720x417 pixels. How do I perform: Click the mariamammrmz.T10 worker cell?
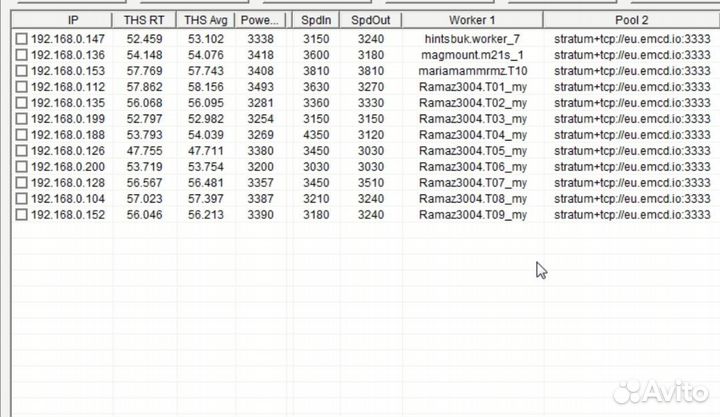click(x=472, y=71)
